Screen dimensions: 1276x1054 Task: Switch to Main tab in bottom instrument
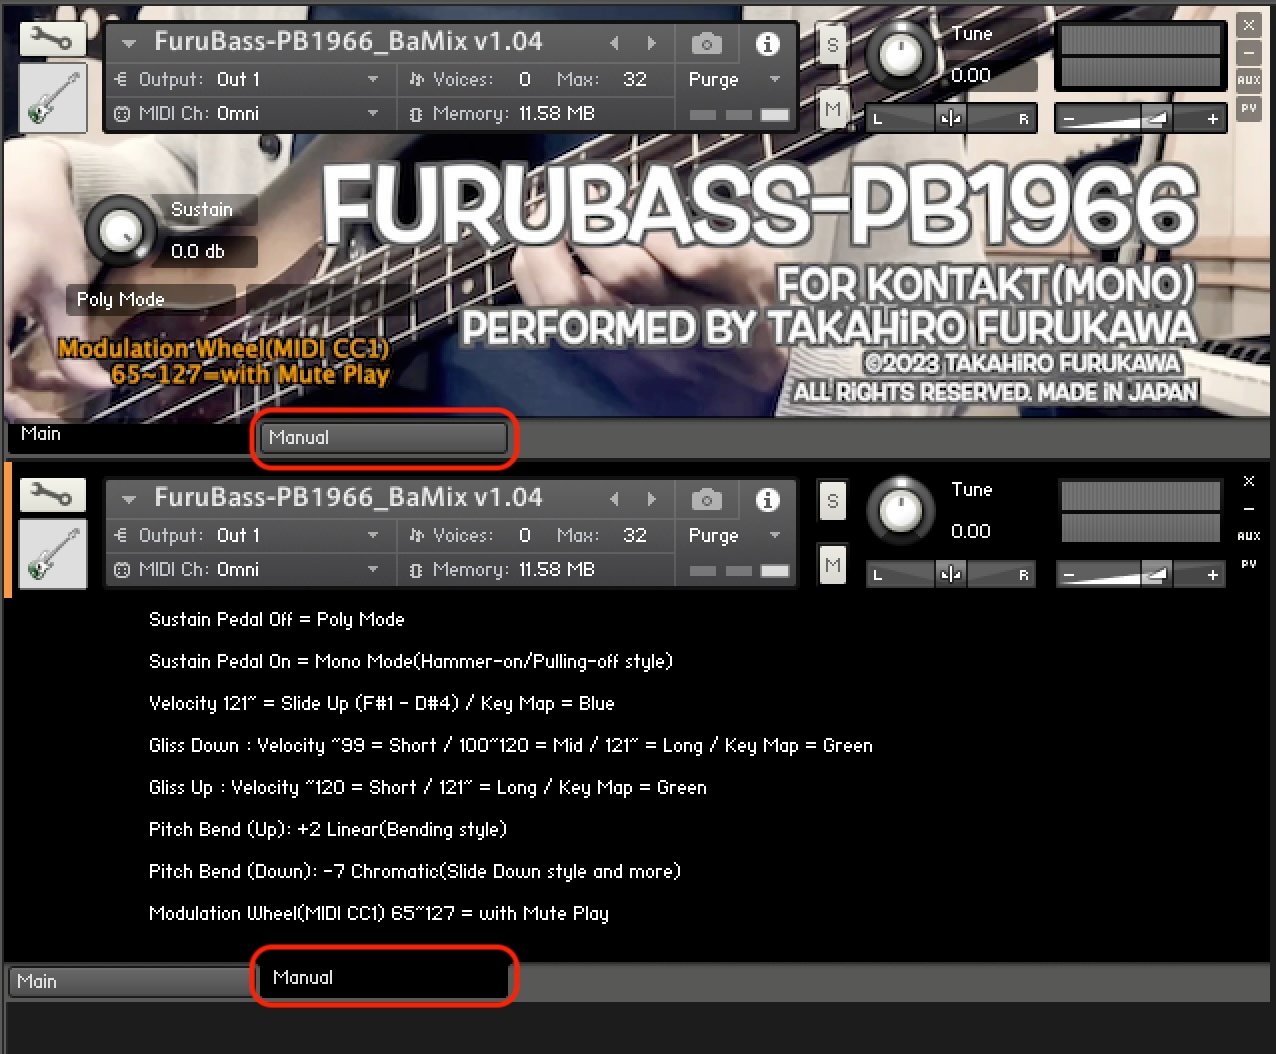[x=130, y=981]
